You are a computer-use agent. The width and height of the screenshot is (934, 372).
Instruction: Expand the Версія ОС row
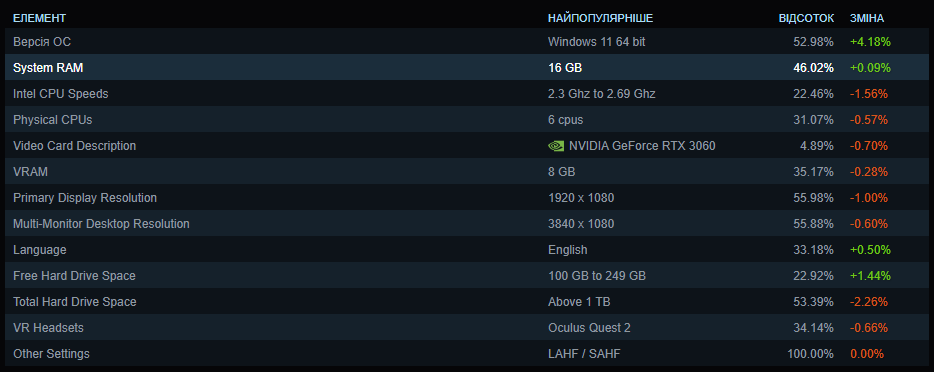click(467, 42)
